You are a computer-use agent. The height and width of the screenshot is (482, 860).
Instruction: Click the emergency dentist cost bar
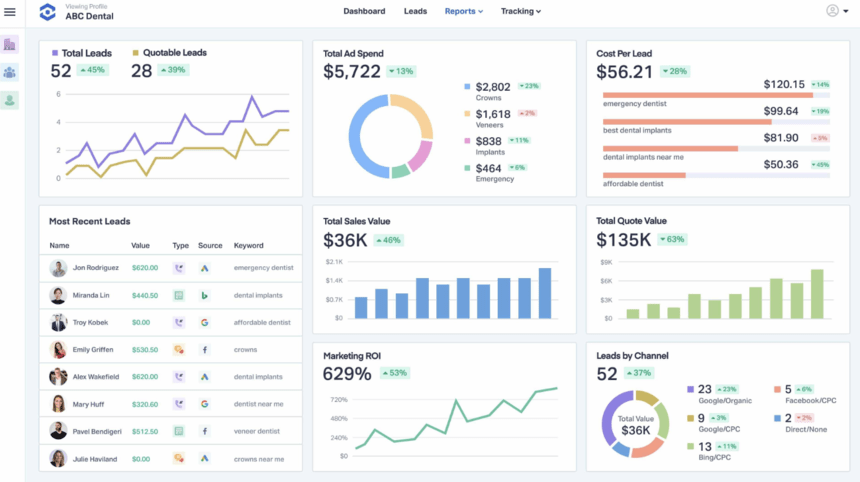tap(716, 95)
